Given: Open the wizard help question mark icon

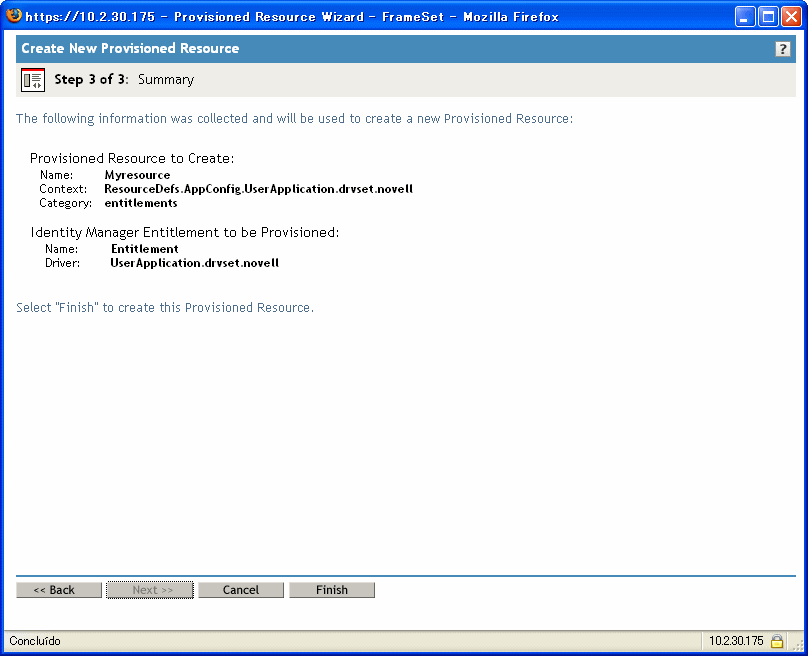Looking at the screenshot, I should coord(782,49).
